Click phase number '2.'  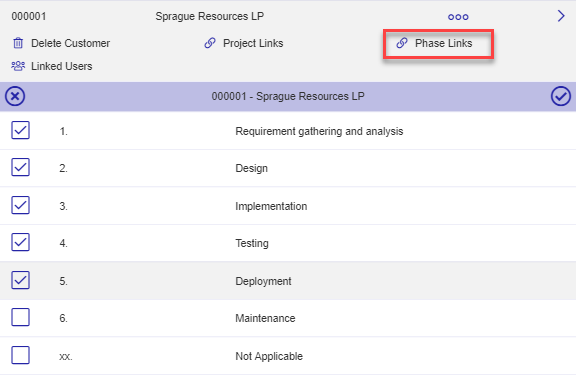click(x=64, y=169)
